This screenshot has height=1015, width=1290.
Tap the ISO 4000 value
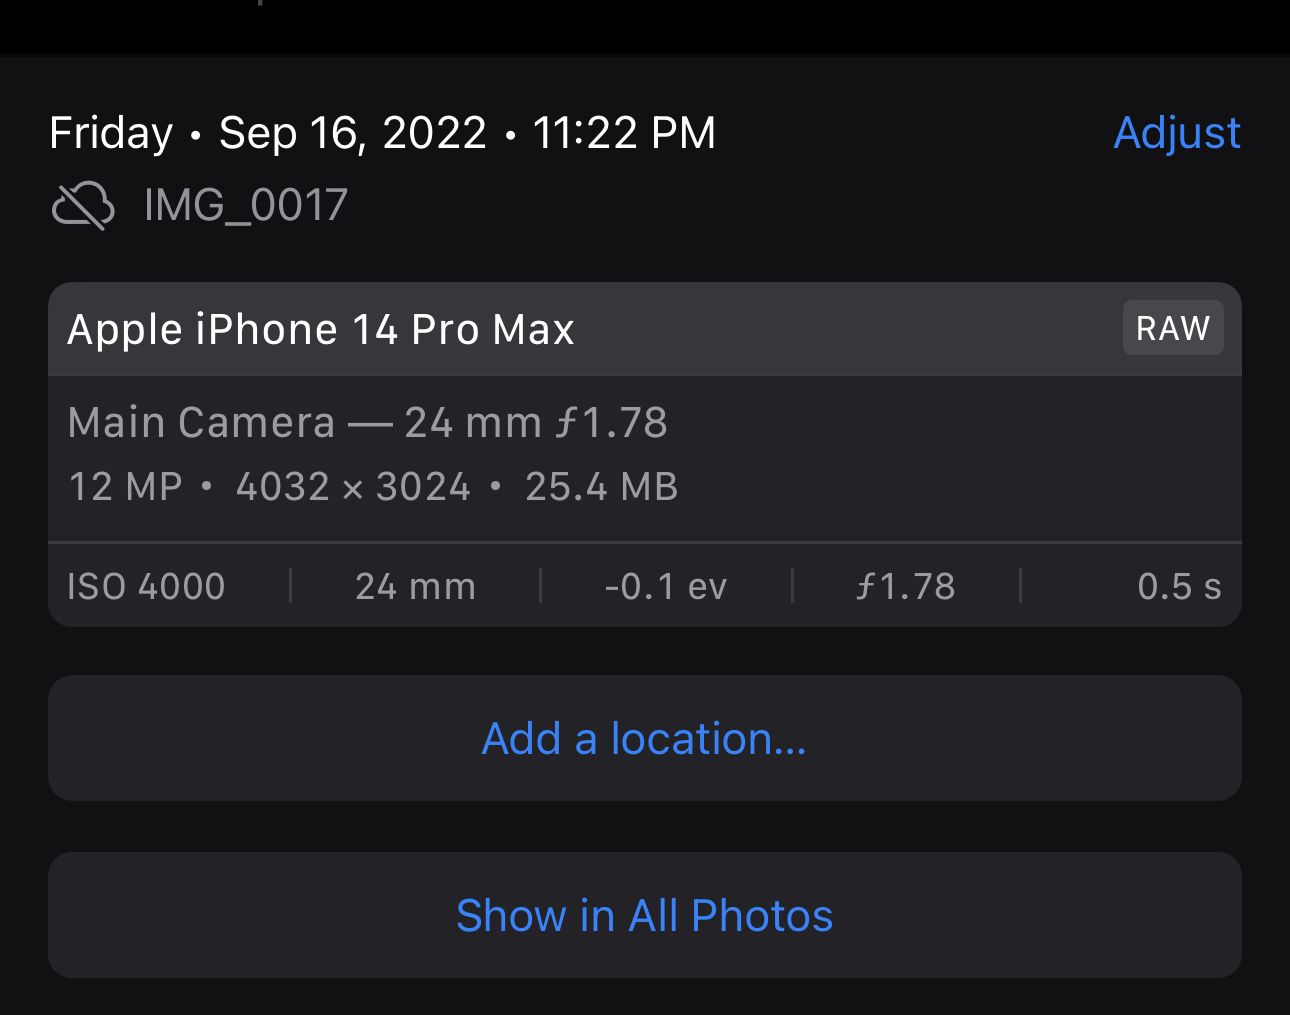[x=146, y=586]
